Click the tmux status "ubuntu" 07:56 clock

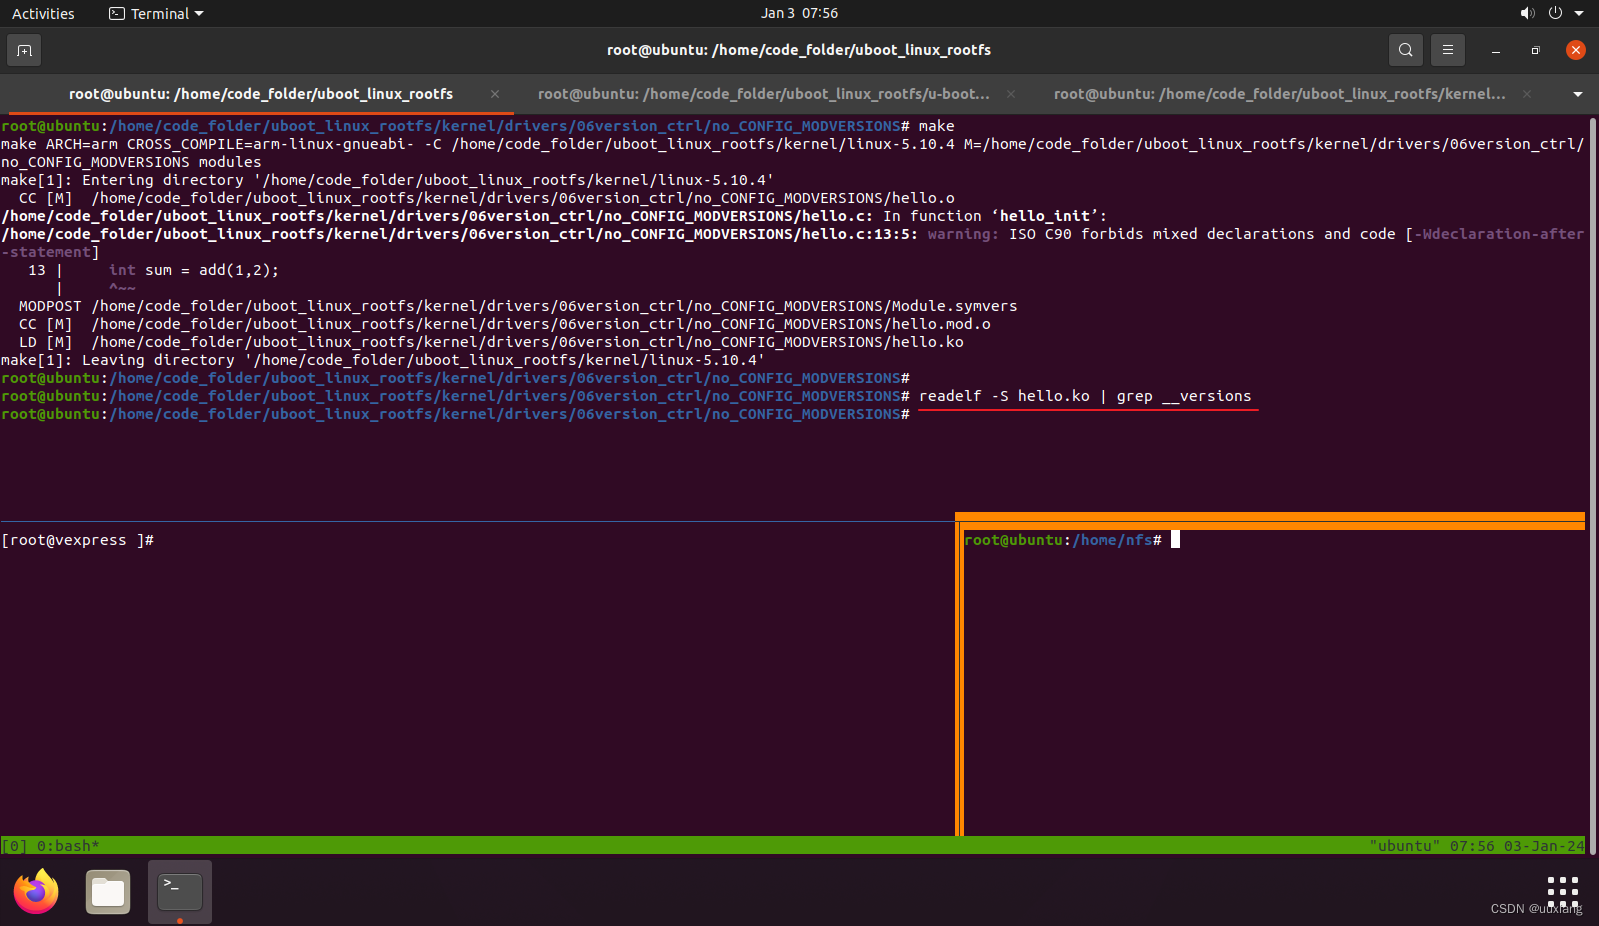point(1477,846)
